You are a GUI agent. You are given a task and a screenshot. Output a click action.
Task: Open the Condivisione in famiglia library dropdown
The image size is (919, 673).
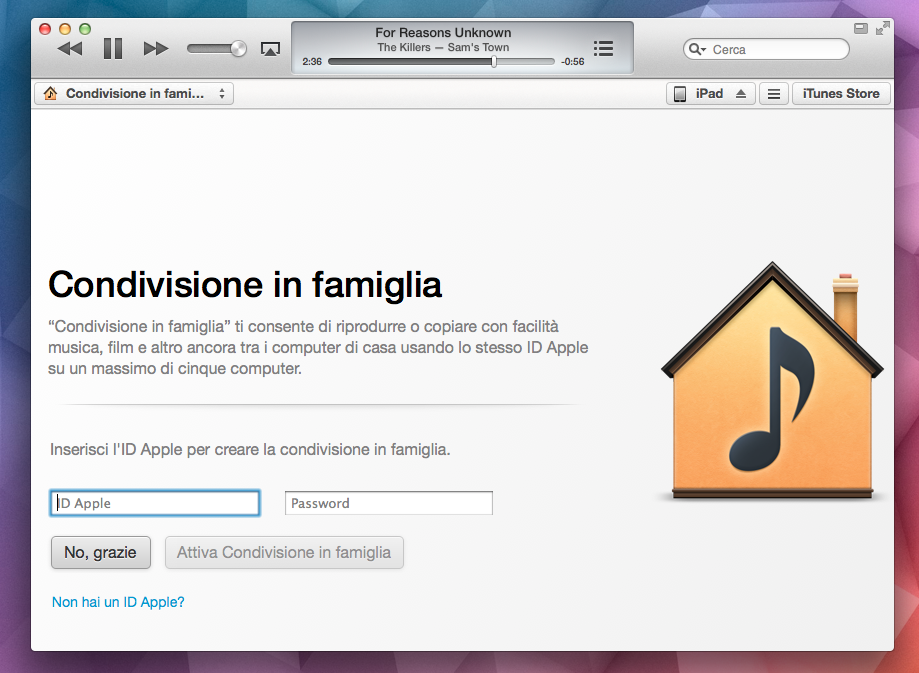pos(134,94)
